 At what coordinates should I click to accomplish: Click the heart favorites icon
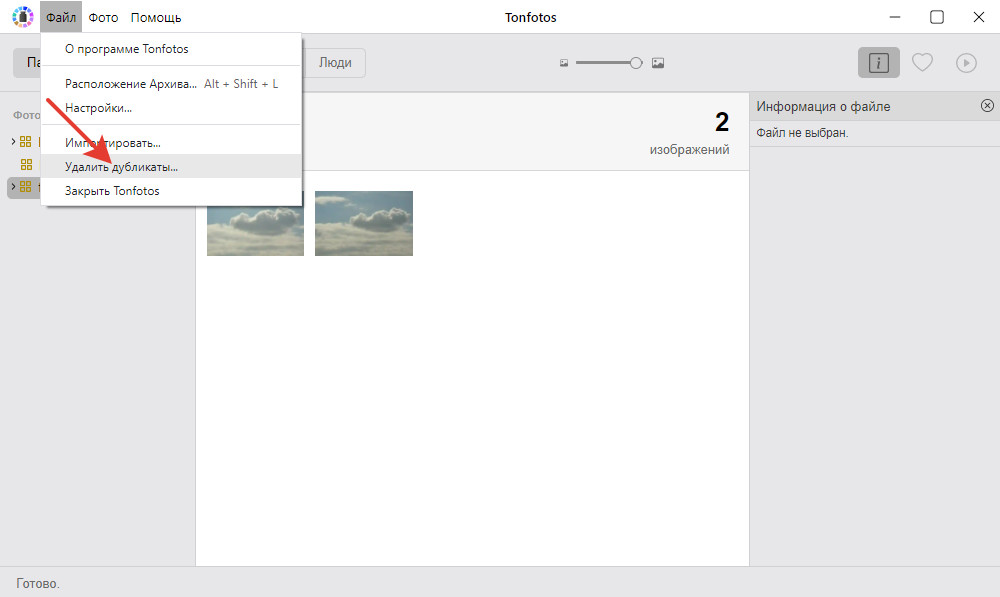tap(922, 63)
